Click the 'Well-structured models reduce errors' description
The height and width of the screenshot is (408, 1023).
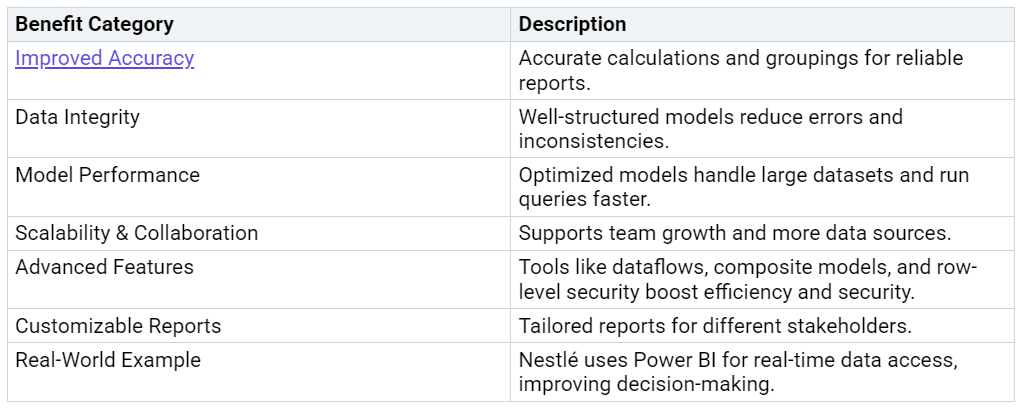[x=710, y=129]
